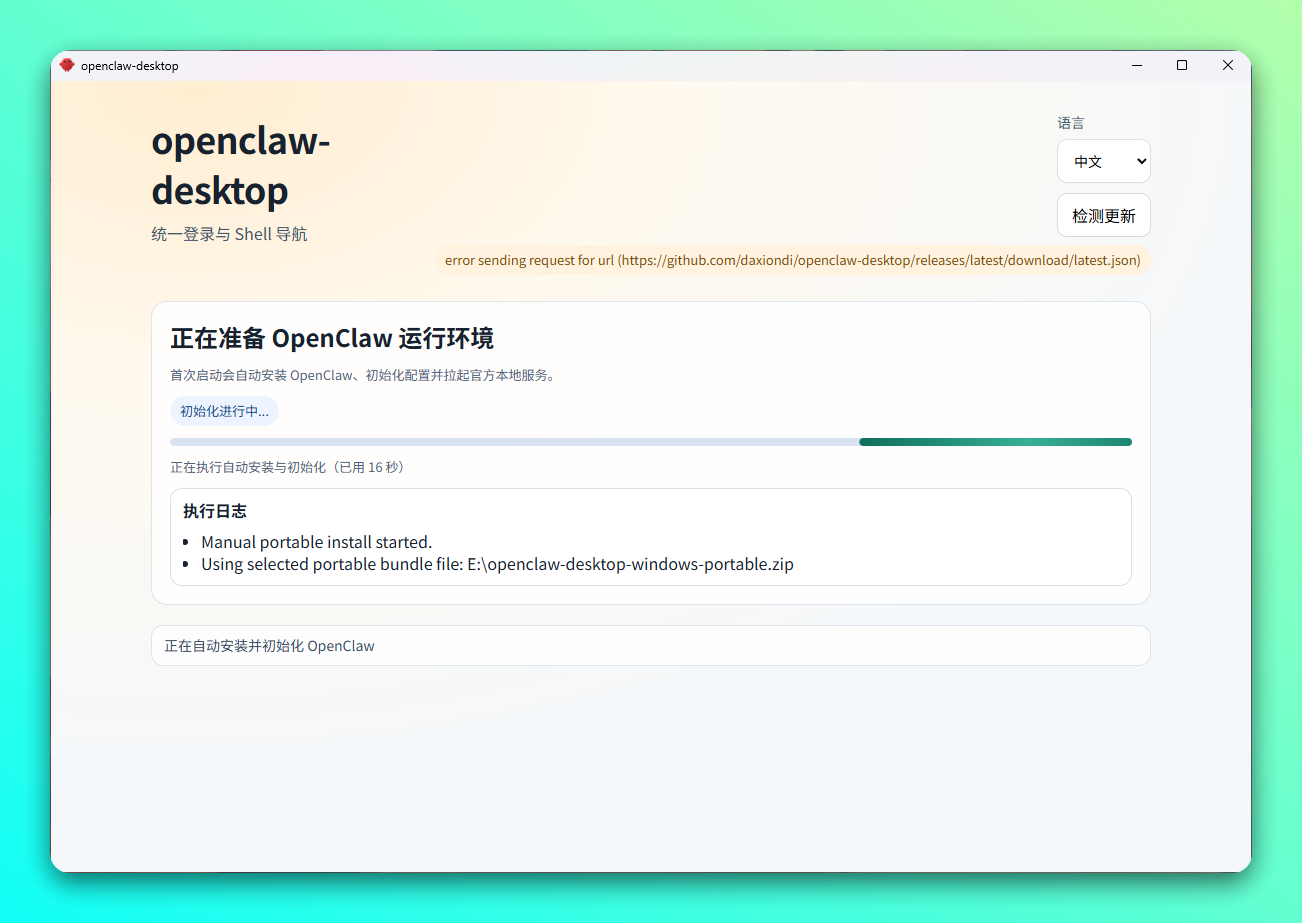Click the chevron arrow on the language selector
The height and width of the screenshot is (923, 1302).
[x=1141, y=161]
